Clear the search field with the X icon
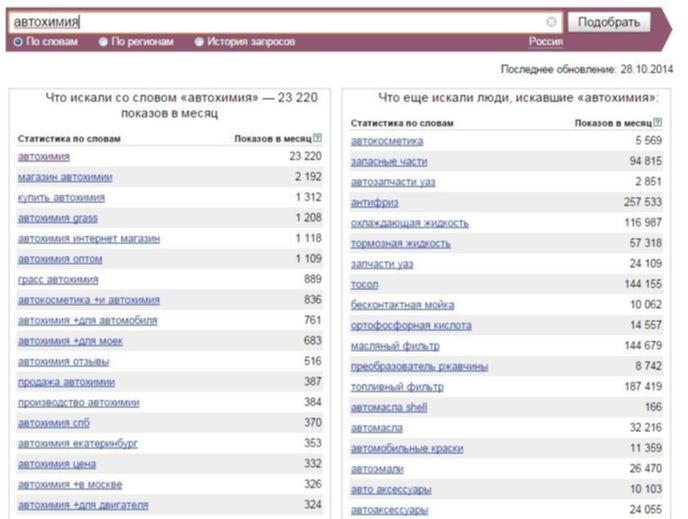The width and height of the screenshot is (688, 519). point(551,21)
